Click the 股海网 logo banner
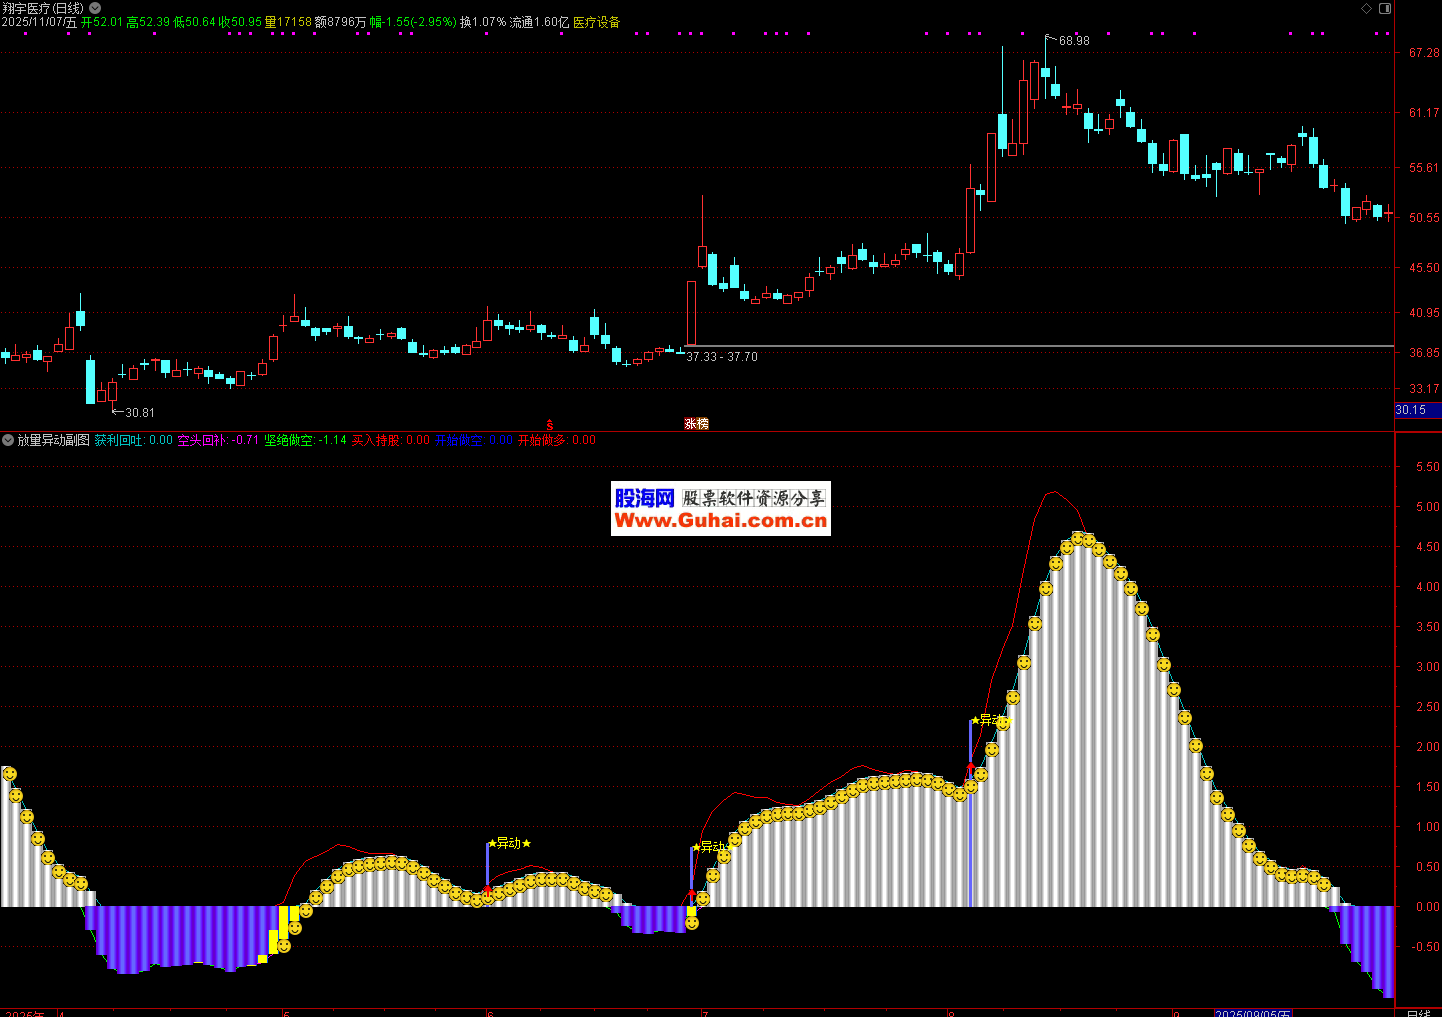The width and height of the screenshot is (1442, 1017). pos(645,498)
